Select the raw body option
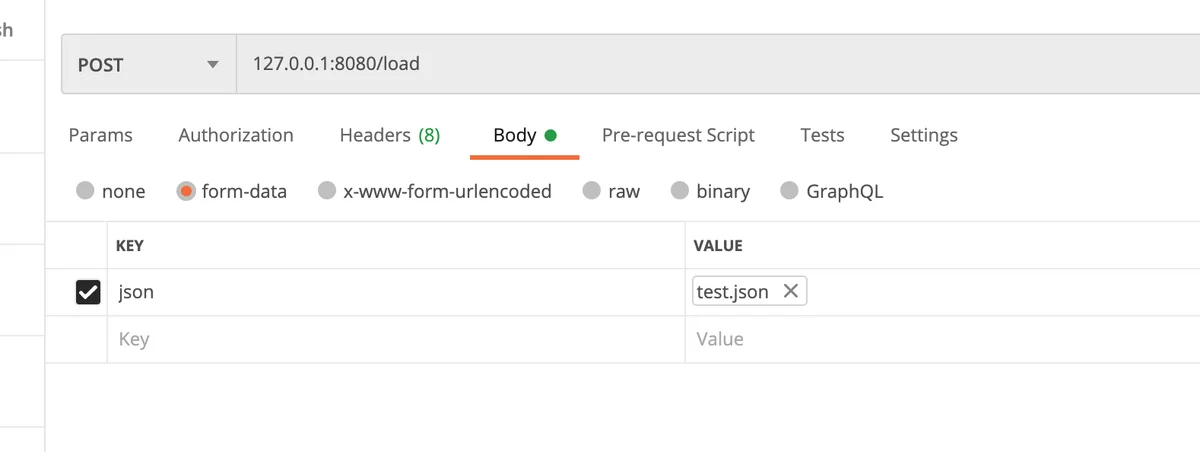The image size is (1200, 452). click(592, 191)
